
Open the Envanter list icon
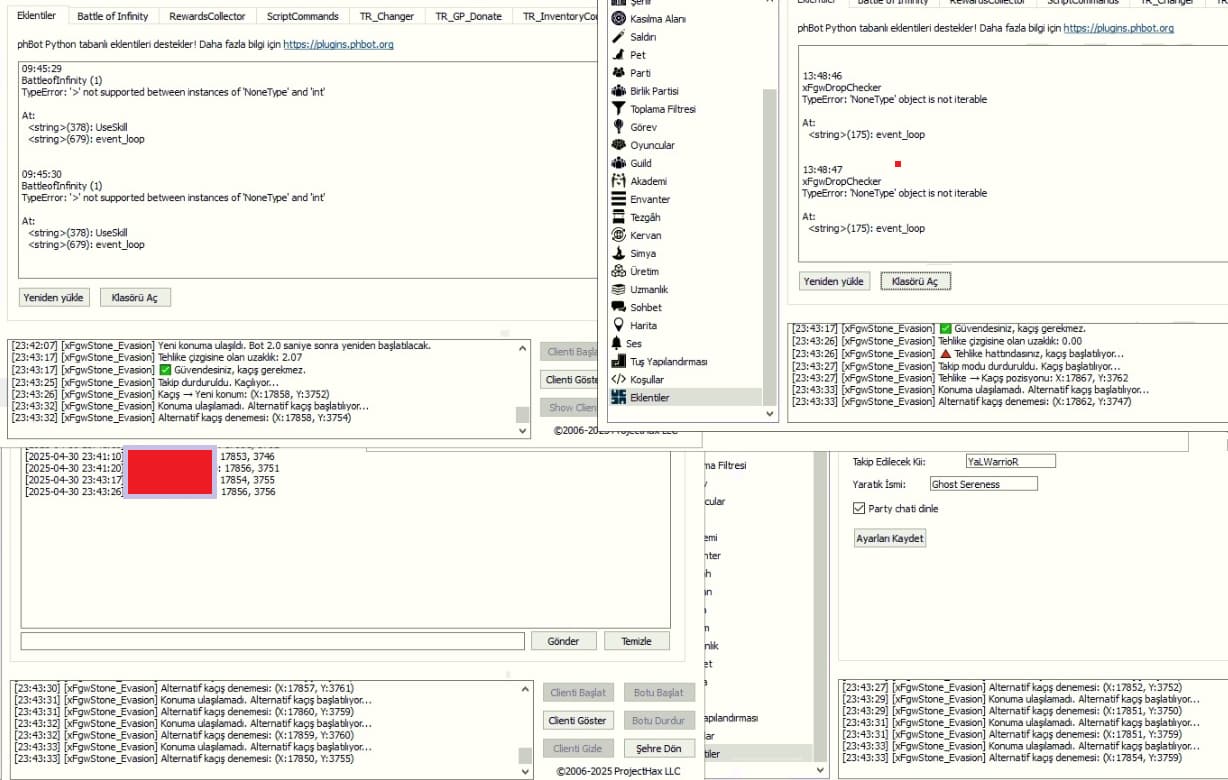pyautogui.click(x=619, y=199)
